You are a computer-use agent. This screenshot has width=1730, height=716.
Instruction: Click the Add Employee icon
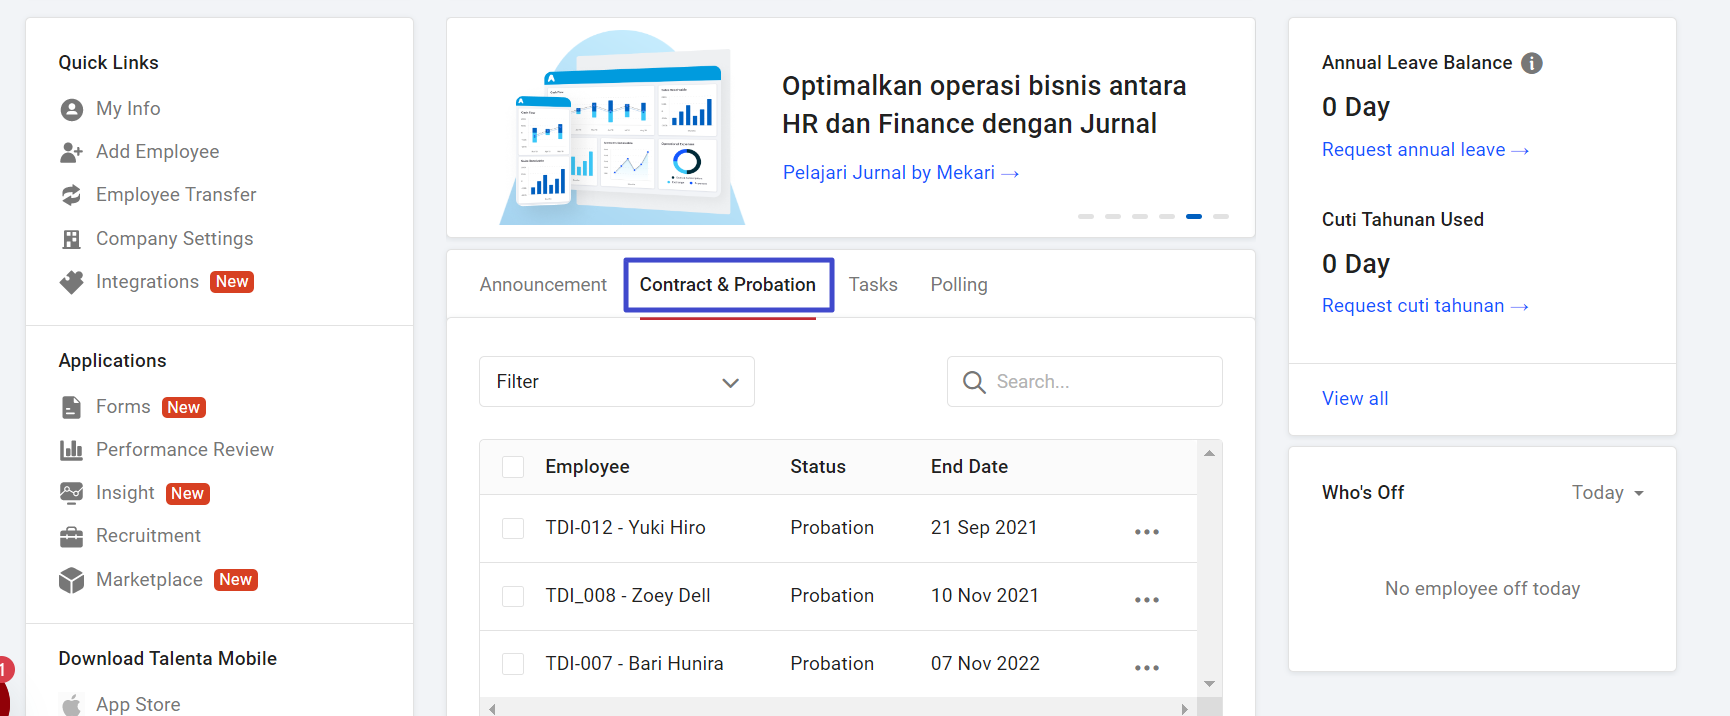click(x=71, y=152)
